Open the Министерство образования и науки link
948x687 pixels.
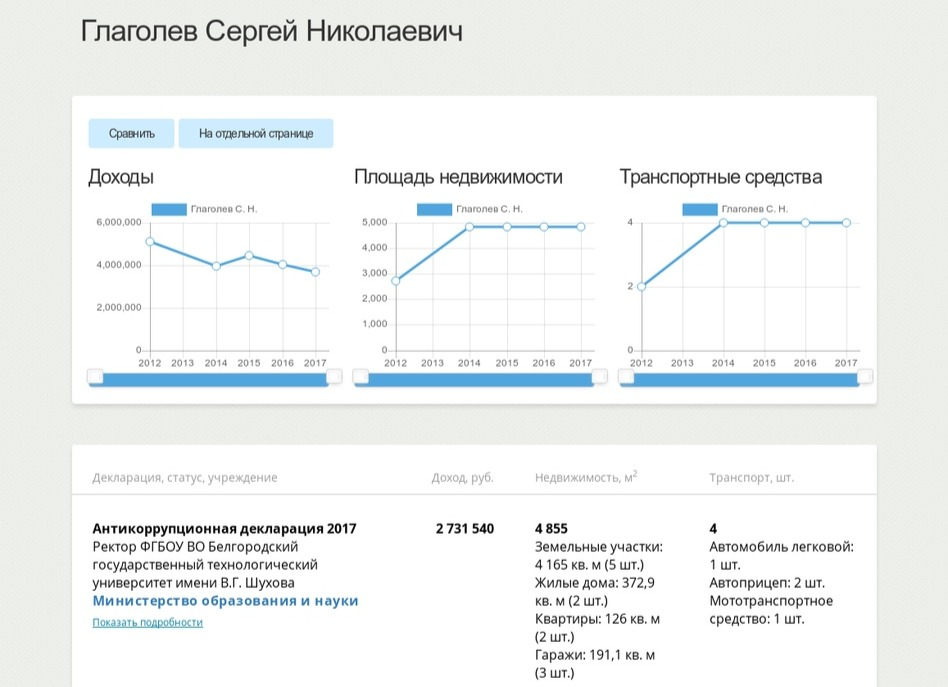click(225, 601)
